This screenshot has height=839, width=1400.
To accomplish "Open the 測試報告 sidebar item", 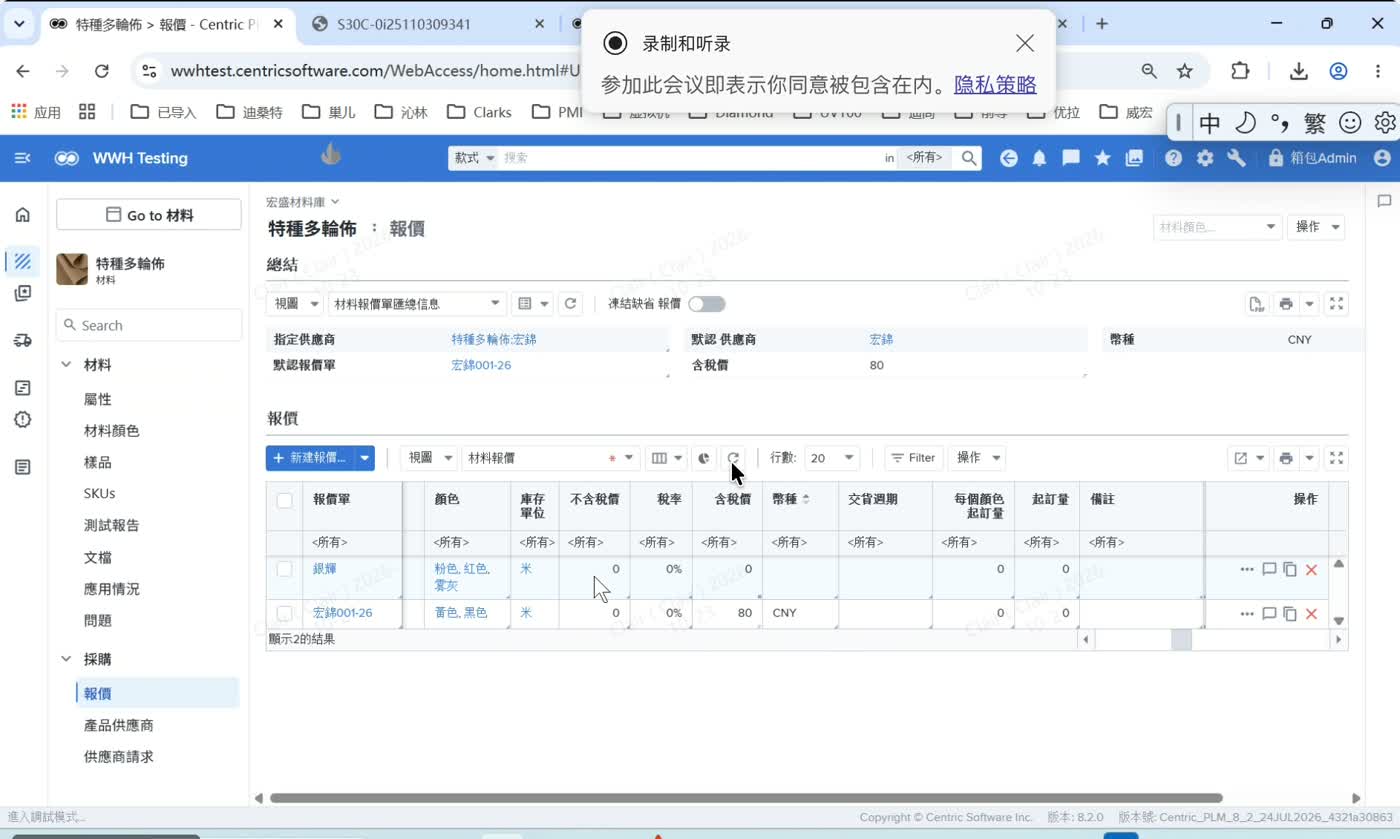I will (112, 525).
